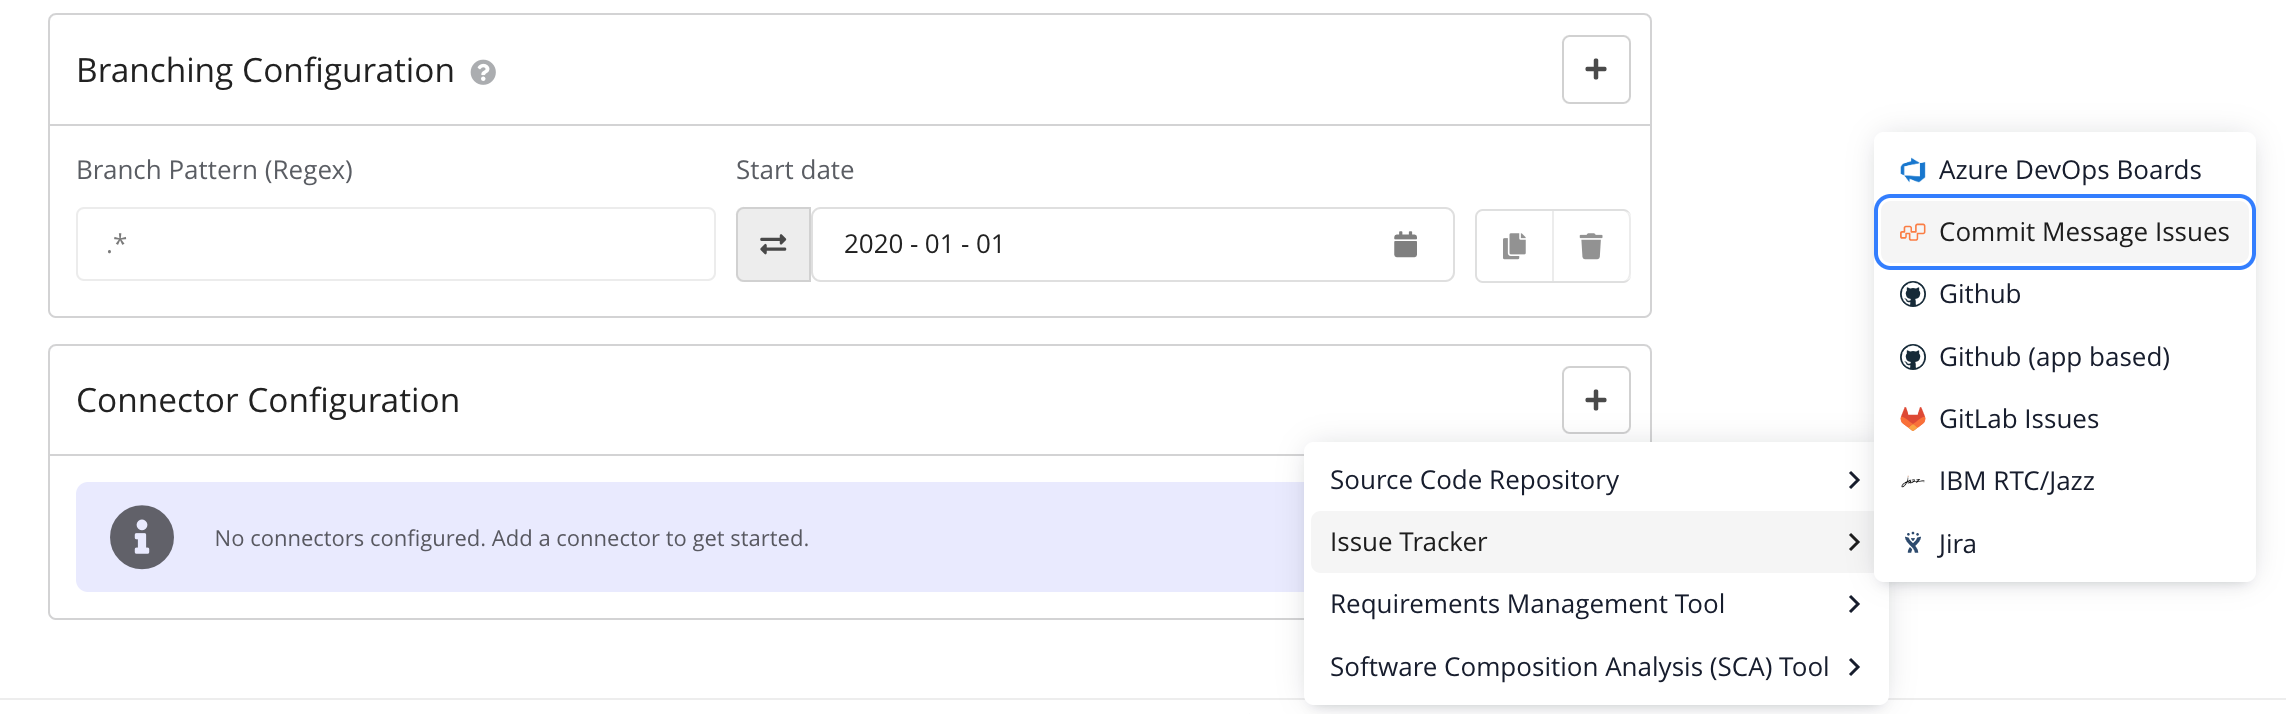Click the Commit Message Issues orange icon

pos(1913,232)
